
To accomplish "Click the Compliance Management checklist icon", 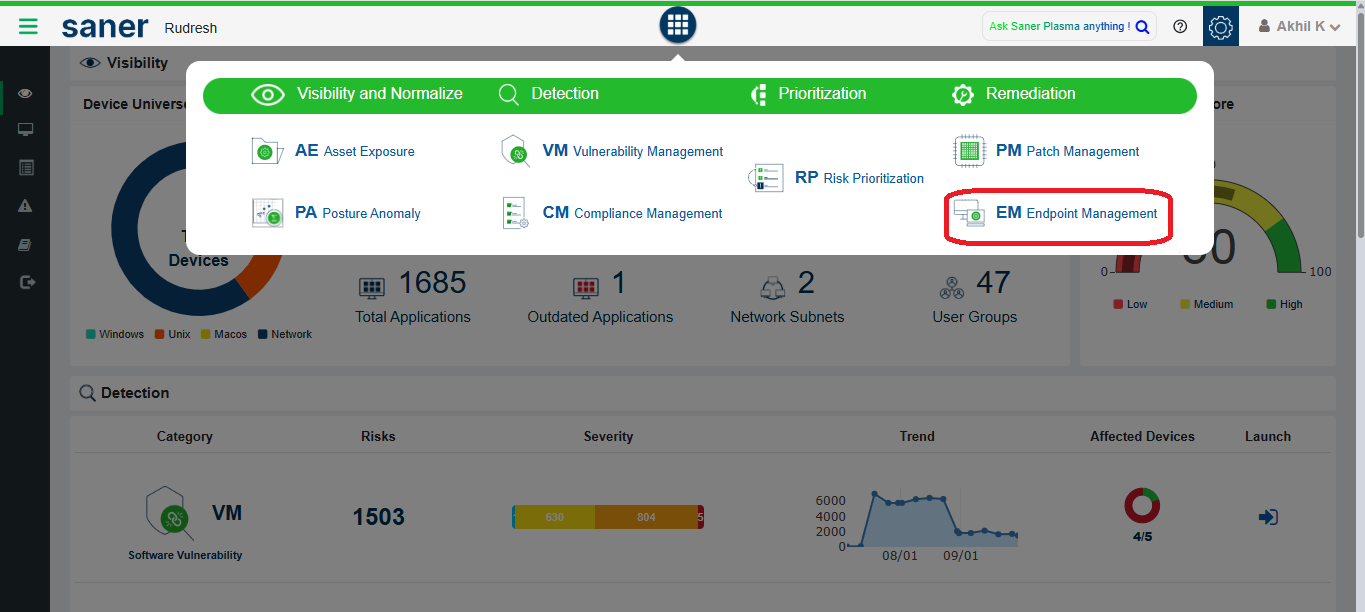I will (515, 213).
